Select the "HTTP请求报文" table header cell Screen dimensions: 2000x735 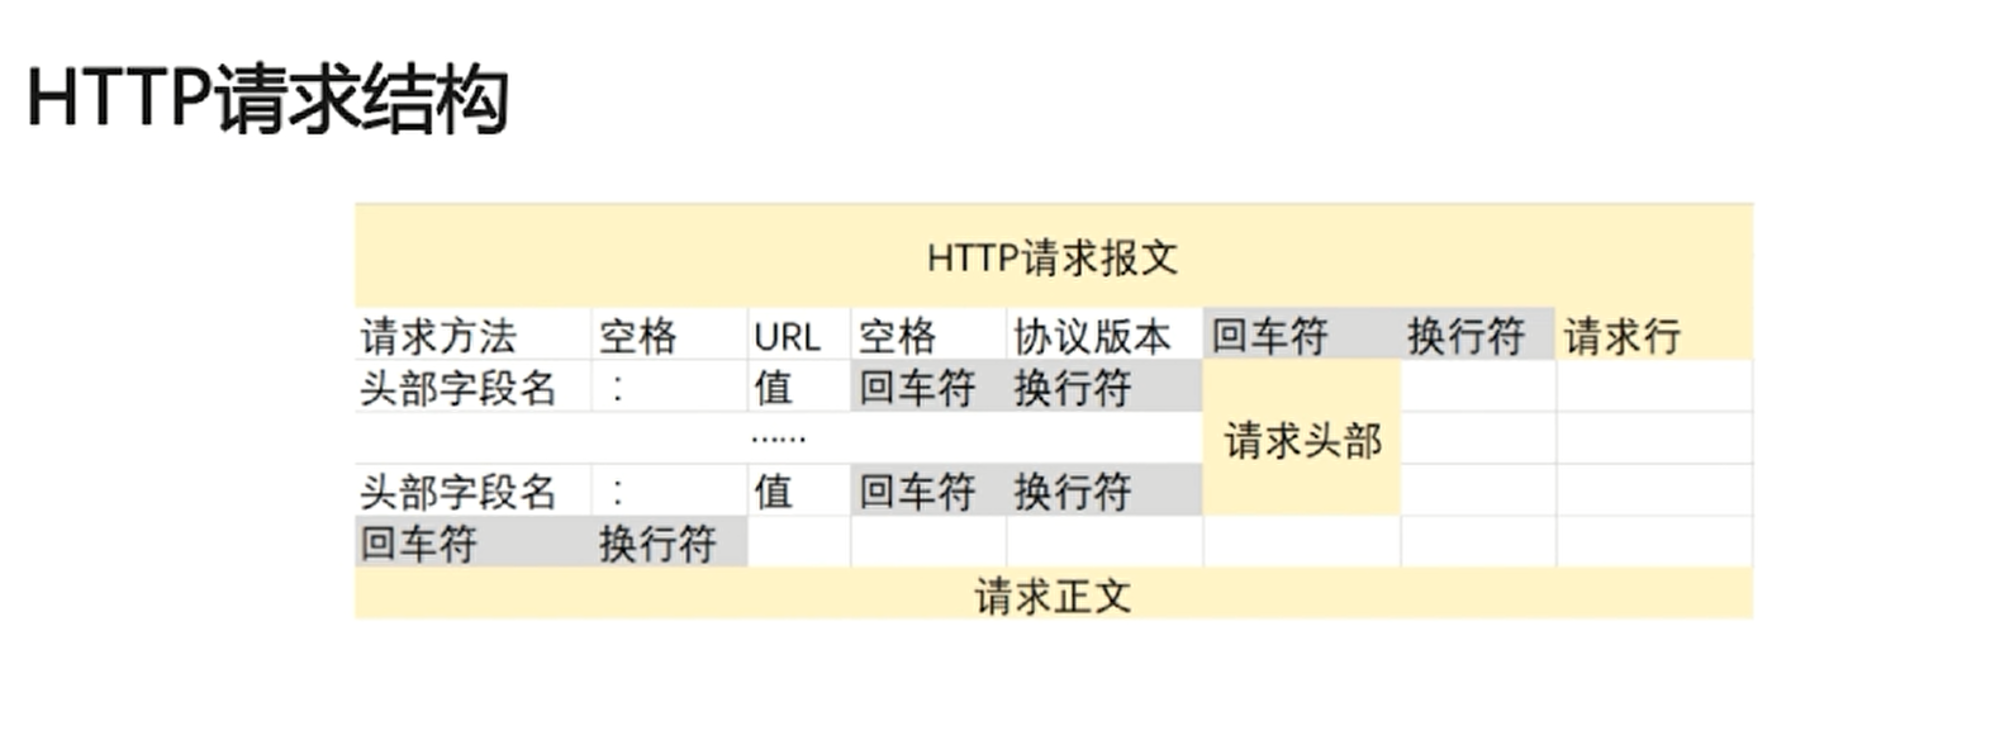1053,256
